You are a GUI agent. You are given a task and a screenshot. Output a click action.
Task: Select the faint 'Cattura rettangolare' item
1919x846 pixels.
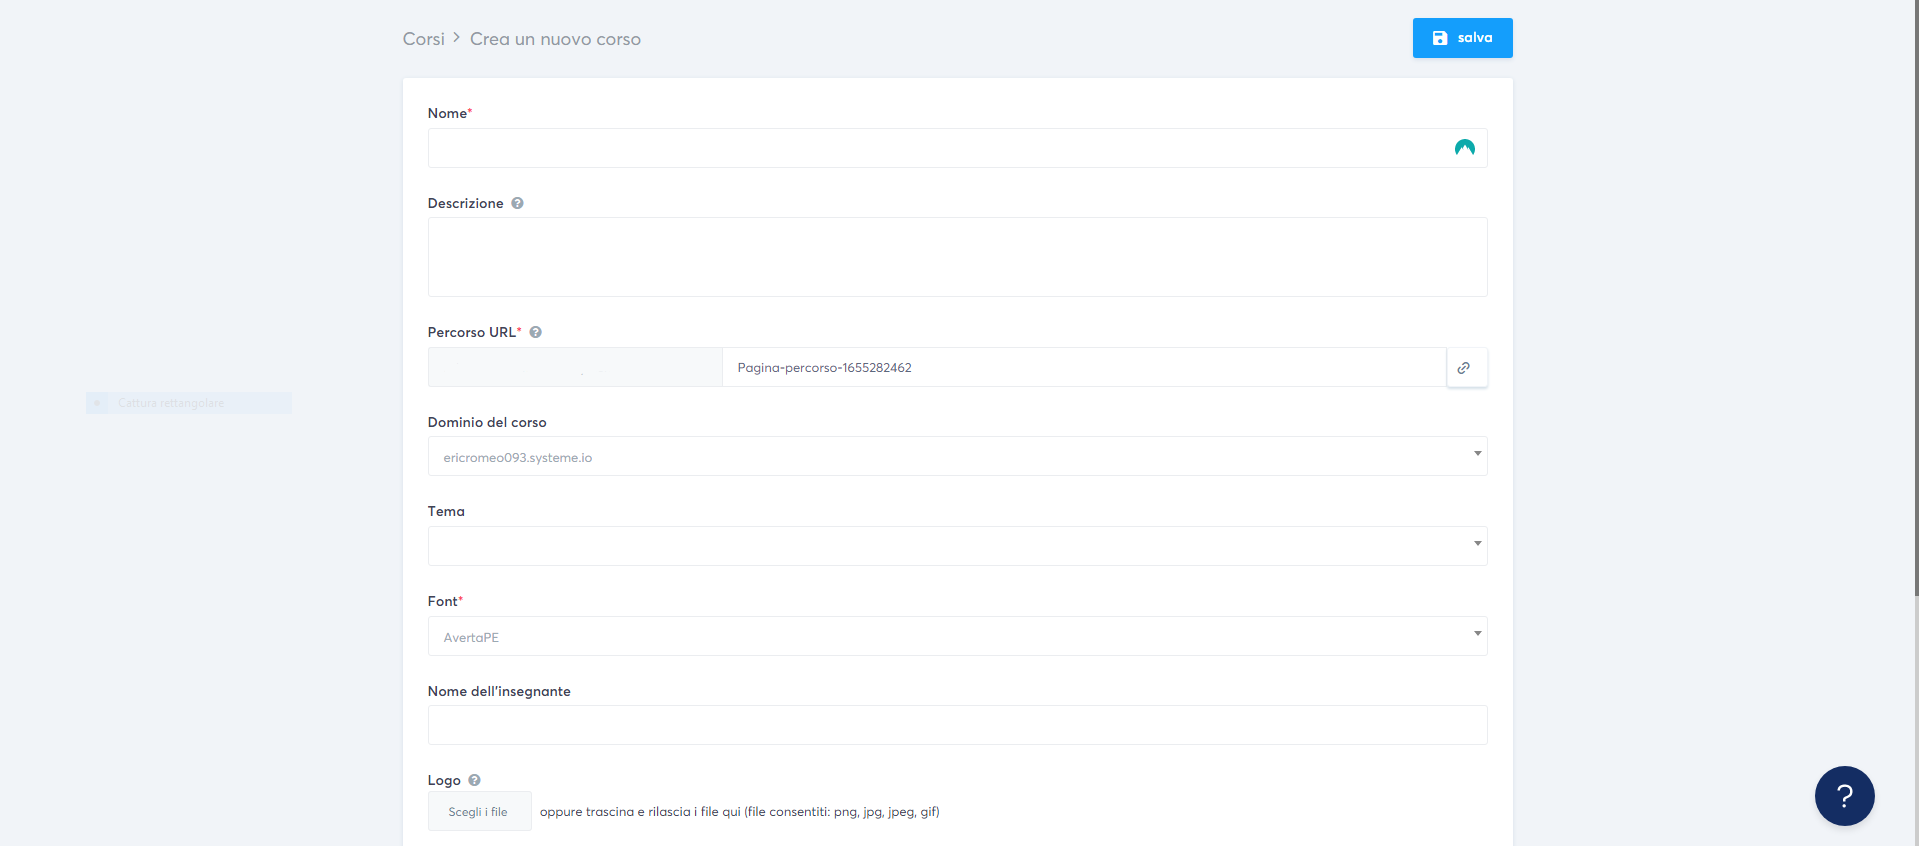[x=171, y=403]
